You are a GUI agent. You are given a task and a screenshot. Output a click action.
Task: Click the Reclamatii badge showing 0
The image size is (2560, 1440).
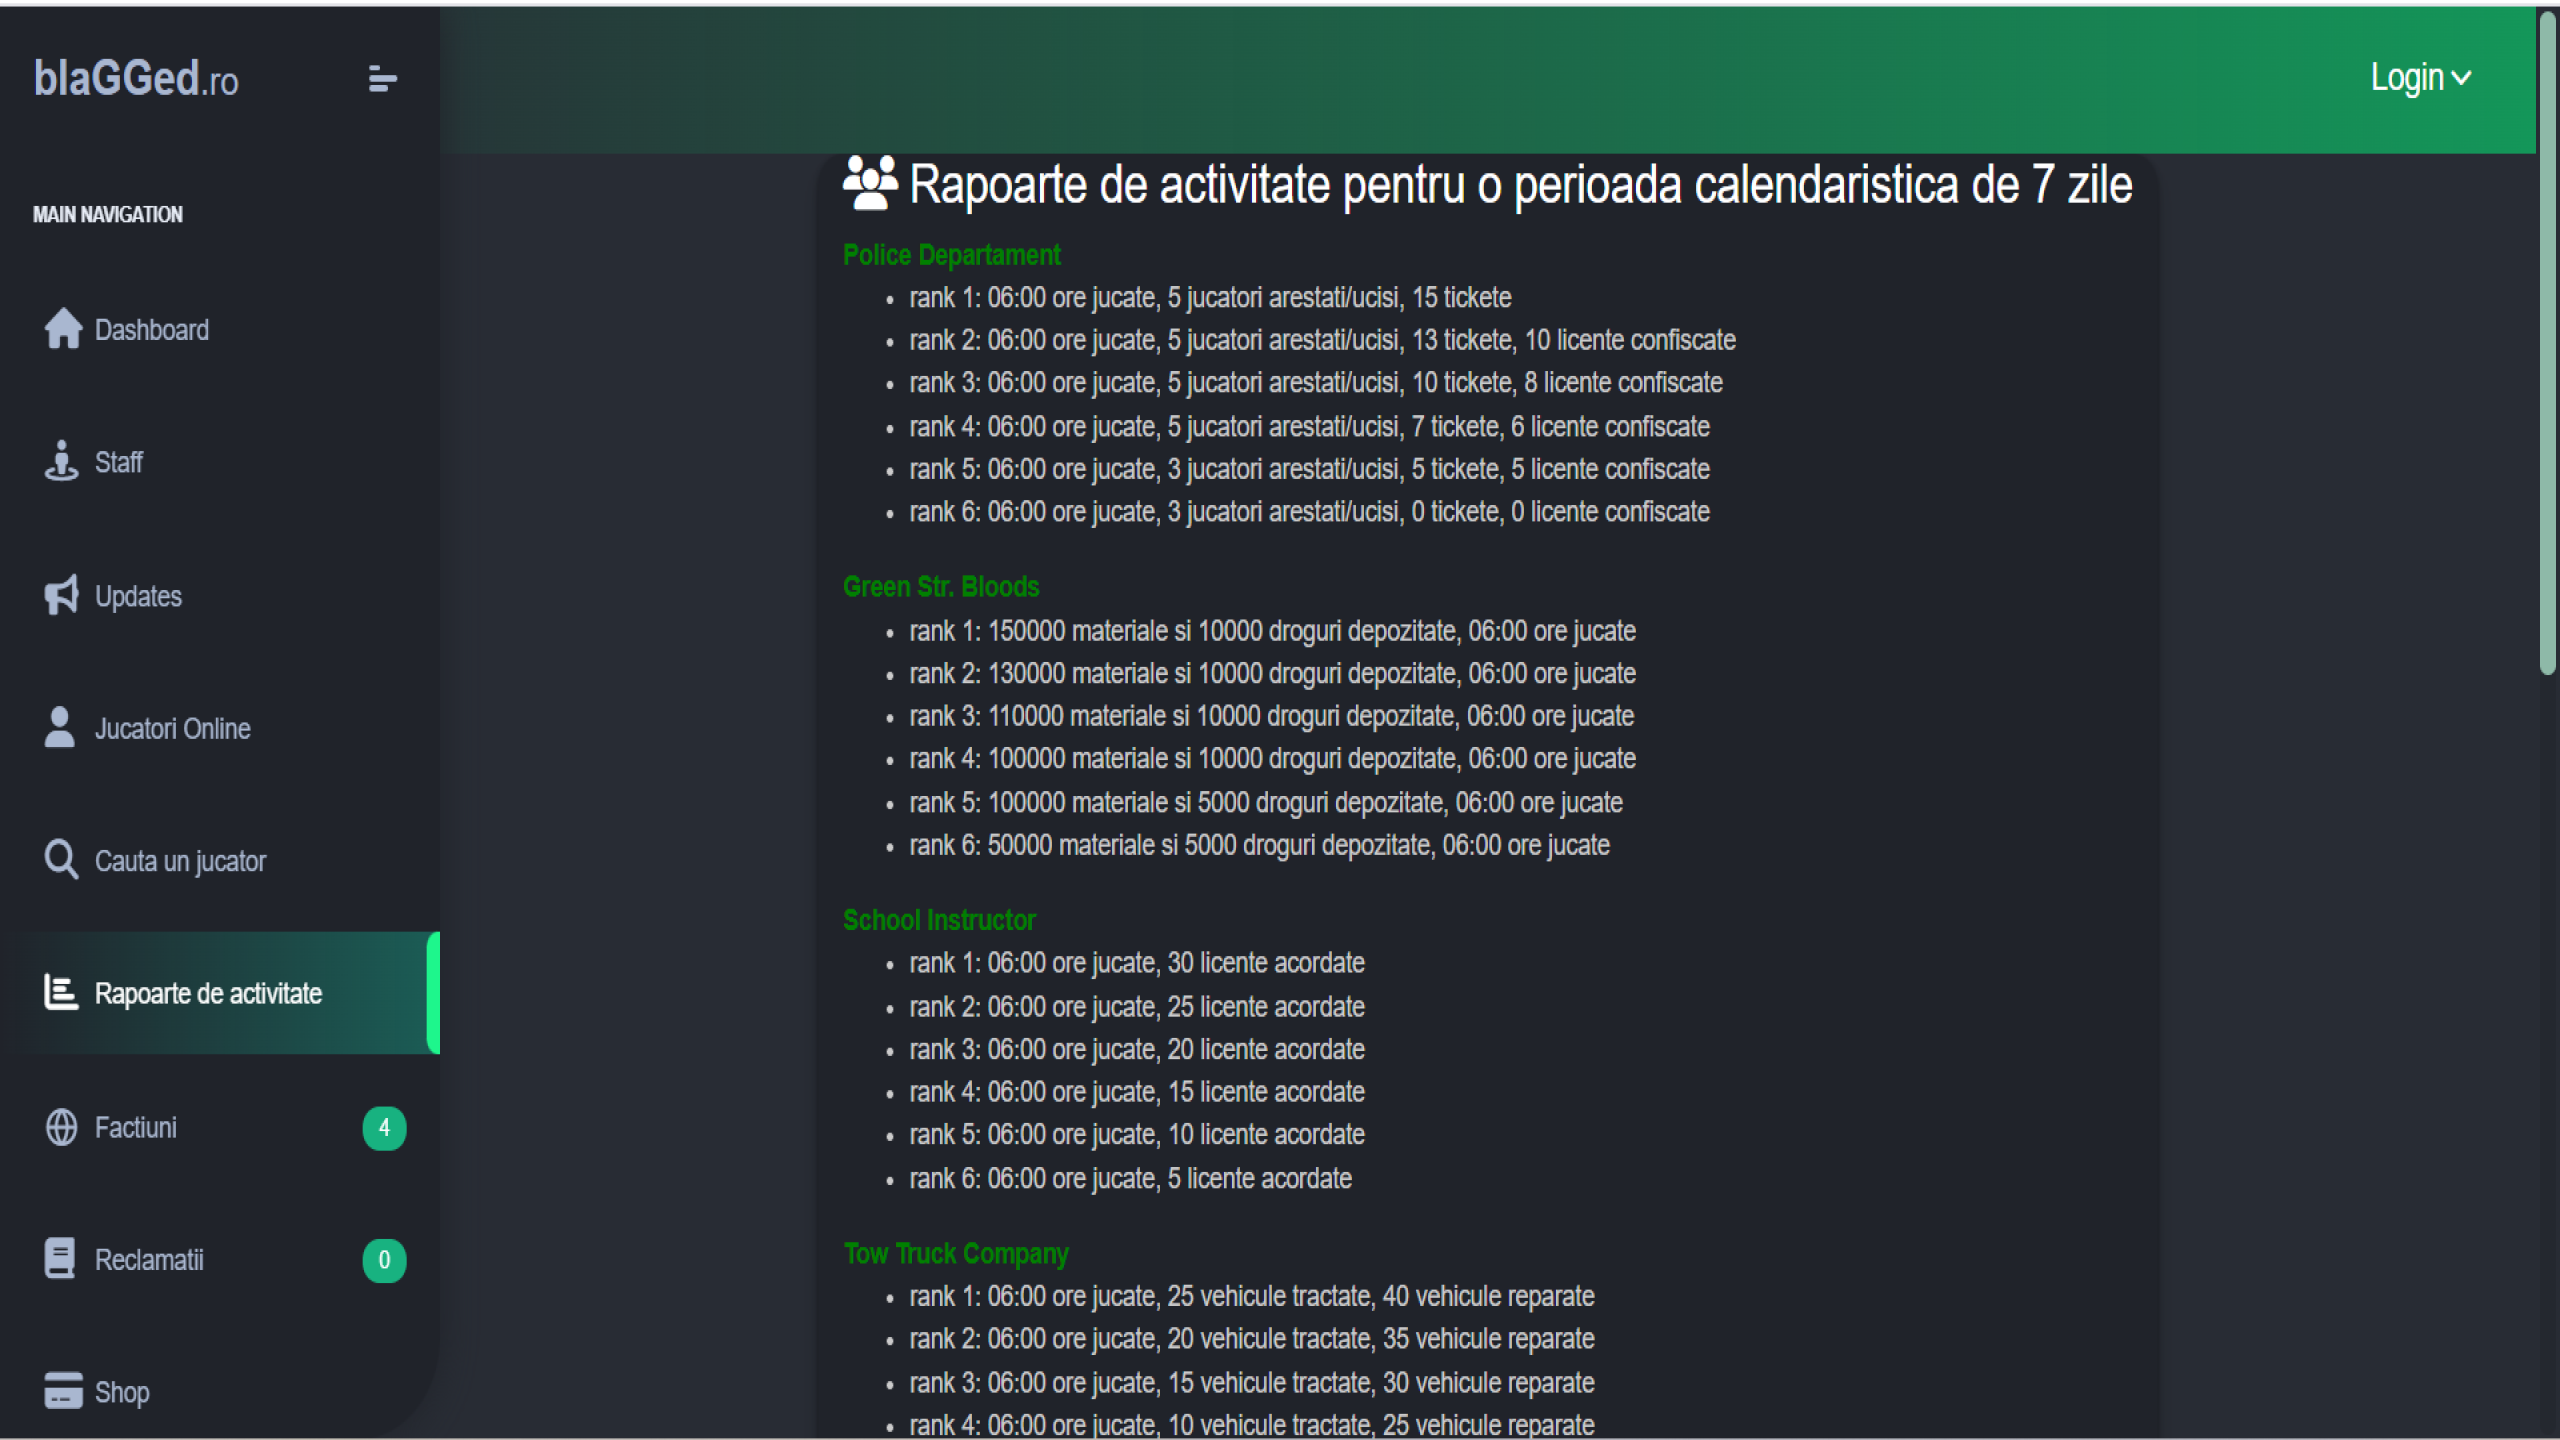click(384, 1260)
